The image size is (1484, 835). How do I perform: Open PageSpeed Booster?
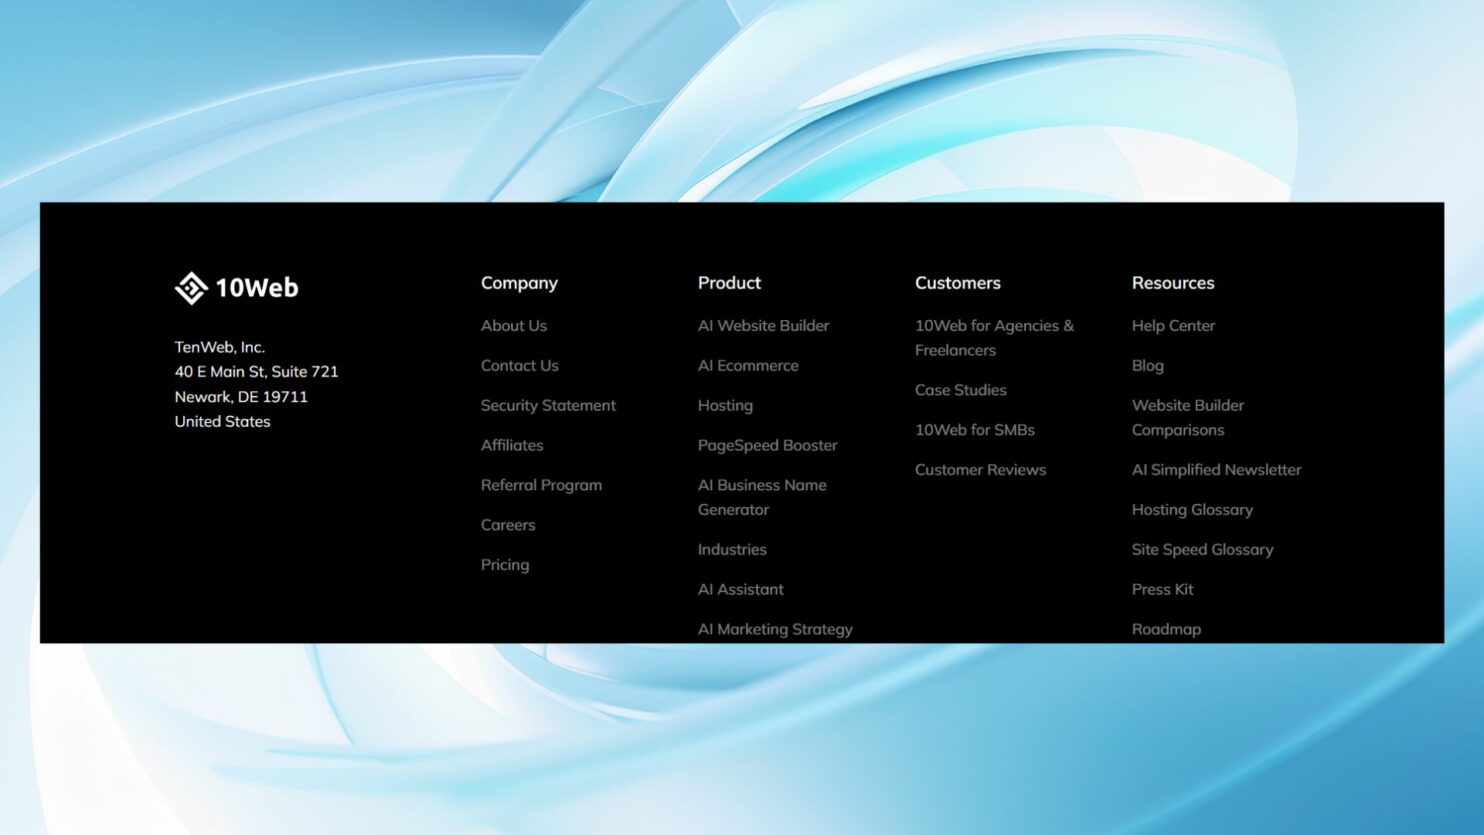click(767, 445)
